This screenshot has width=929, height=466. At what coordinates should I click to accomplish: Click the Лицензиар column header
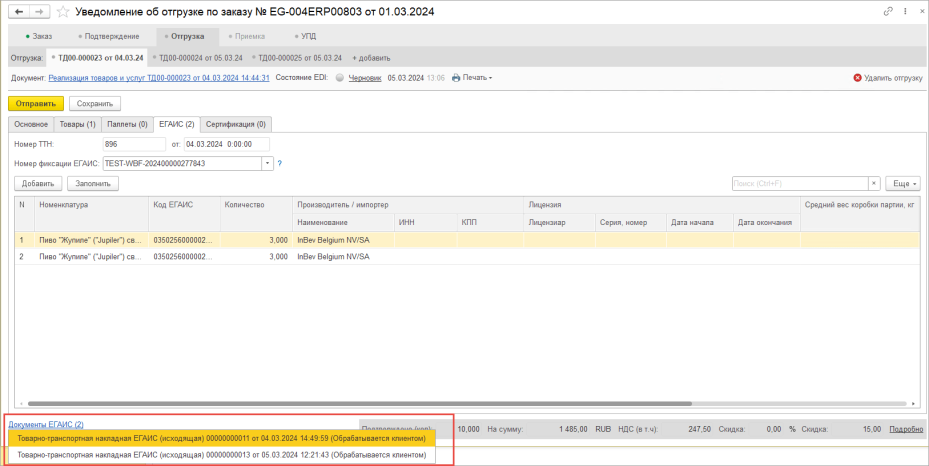click(559, 222)
